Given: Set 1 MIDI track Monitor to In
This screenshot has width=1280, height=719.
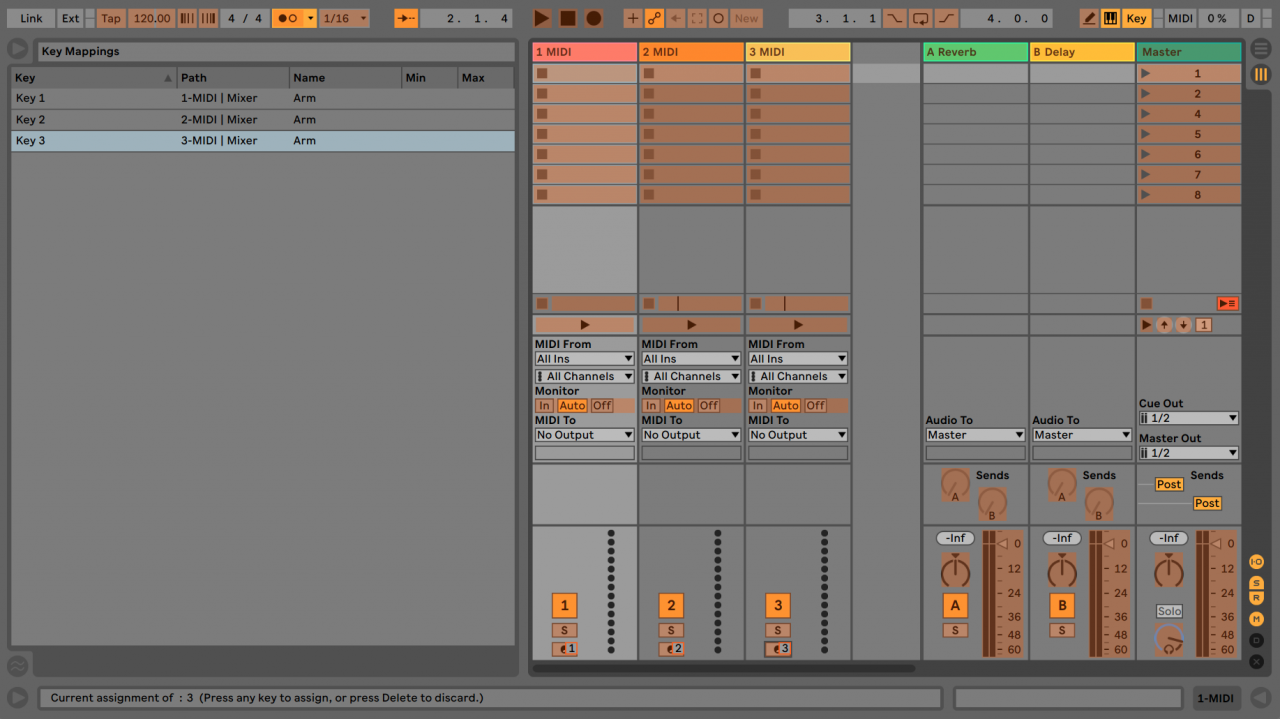Looking at the screenshot, I should pyautogui.click(x=545, y=406).
